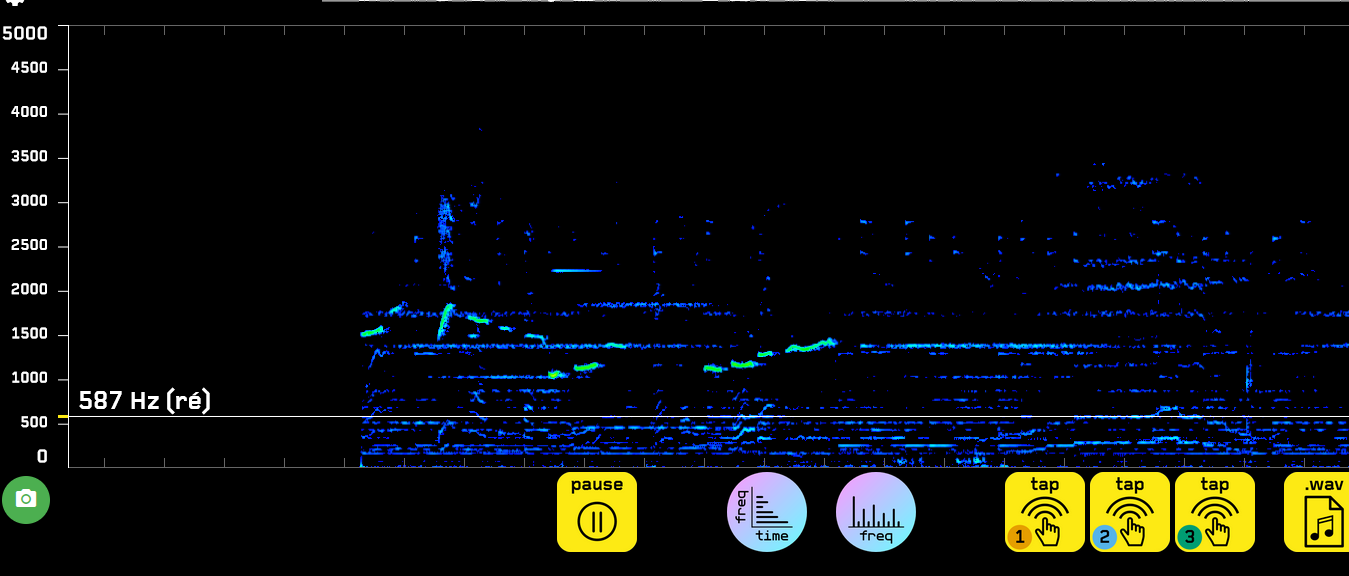The height and width of the screenshot is (576, 1349).
Task: Activate tap marker 3
Action: pyautogui.click(x=1214, y=512)
